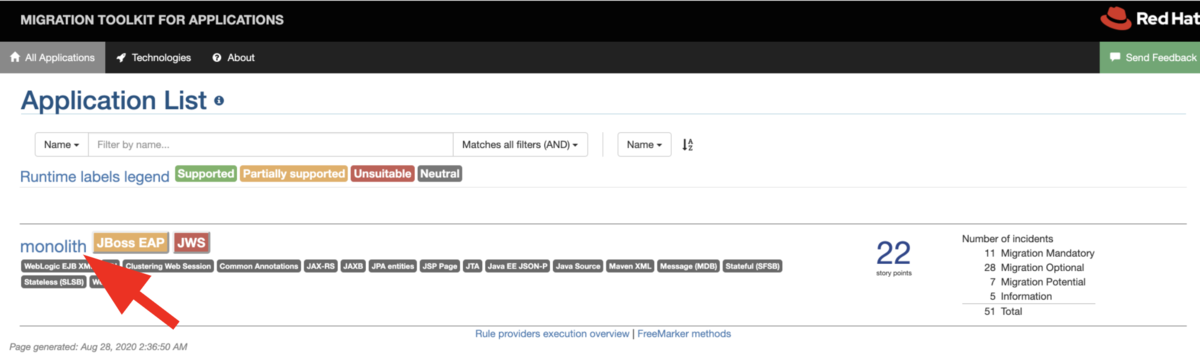Open the FreeMarker methods link
Image resolution: width=1200 pixels, height=362 pixels.
683,334
